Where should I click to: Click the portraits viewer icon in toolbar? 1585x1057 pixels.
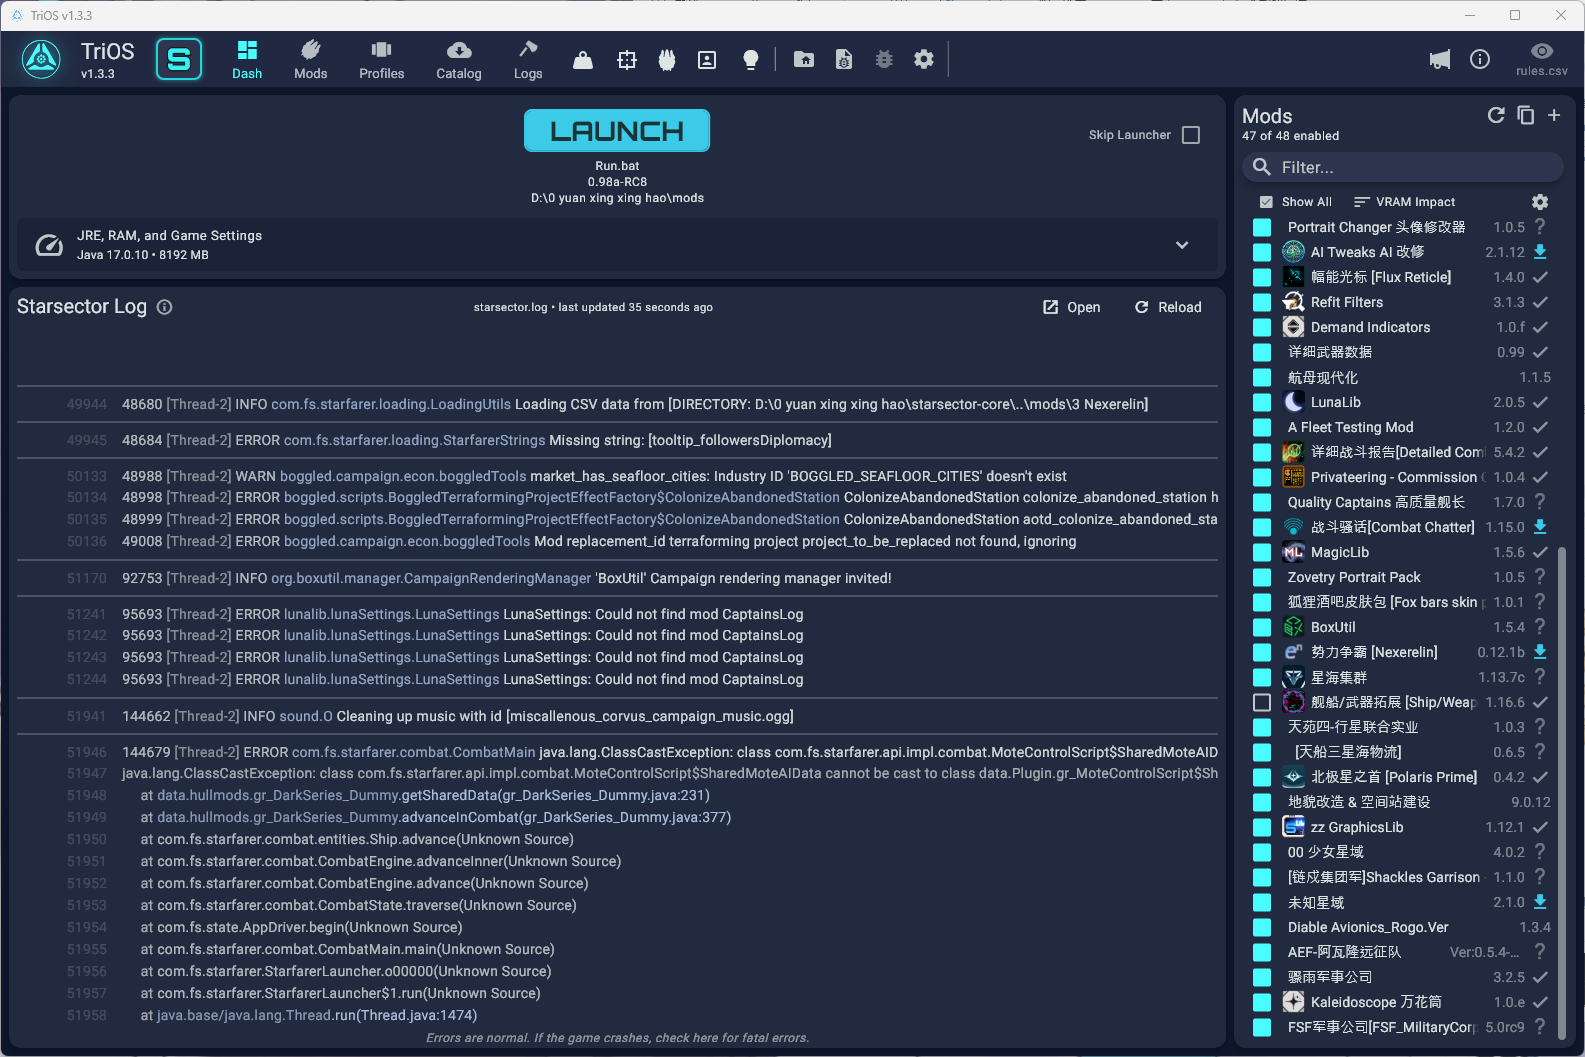pyautogui.click(x=707, y=60)
